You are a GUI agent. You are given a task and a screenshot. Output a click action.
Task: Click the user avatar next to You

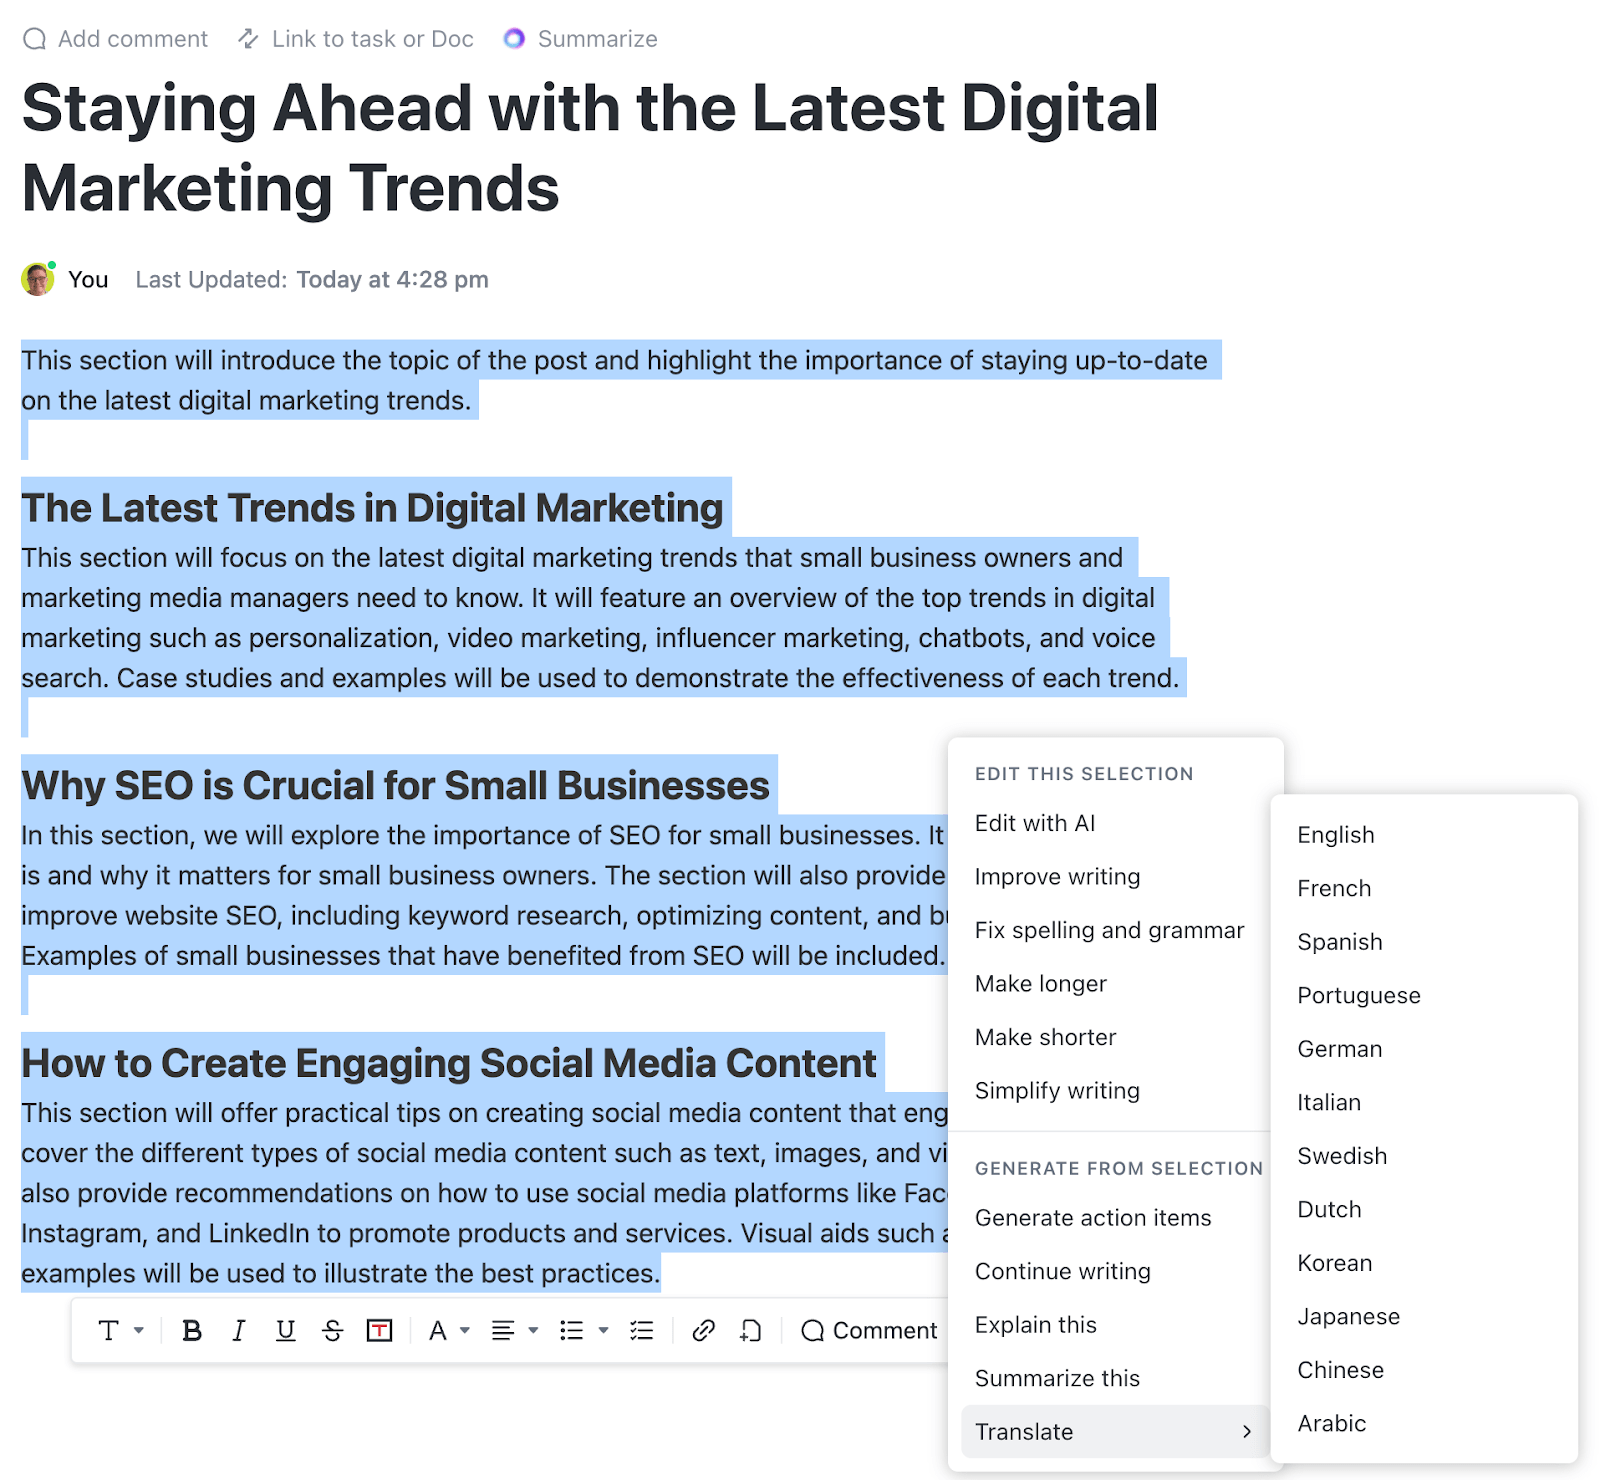click(38, 279)
